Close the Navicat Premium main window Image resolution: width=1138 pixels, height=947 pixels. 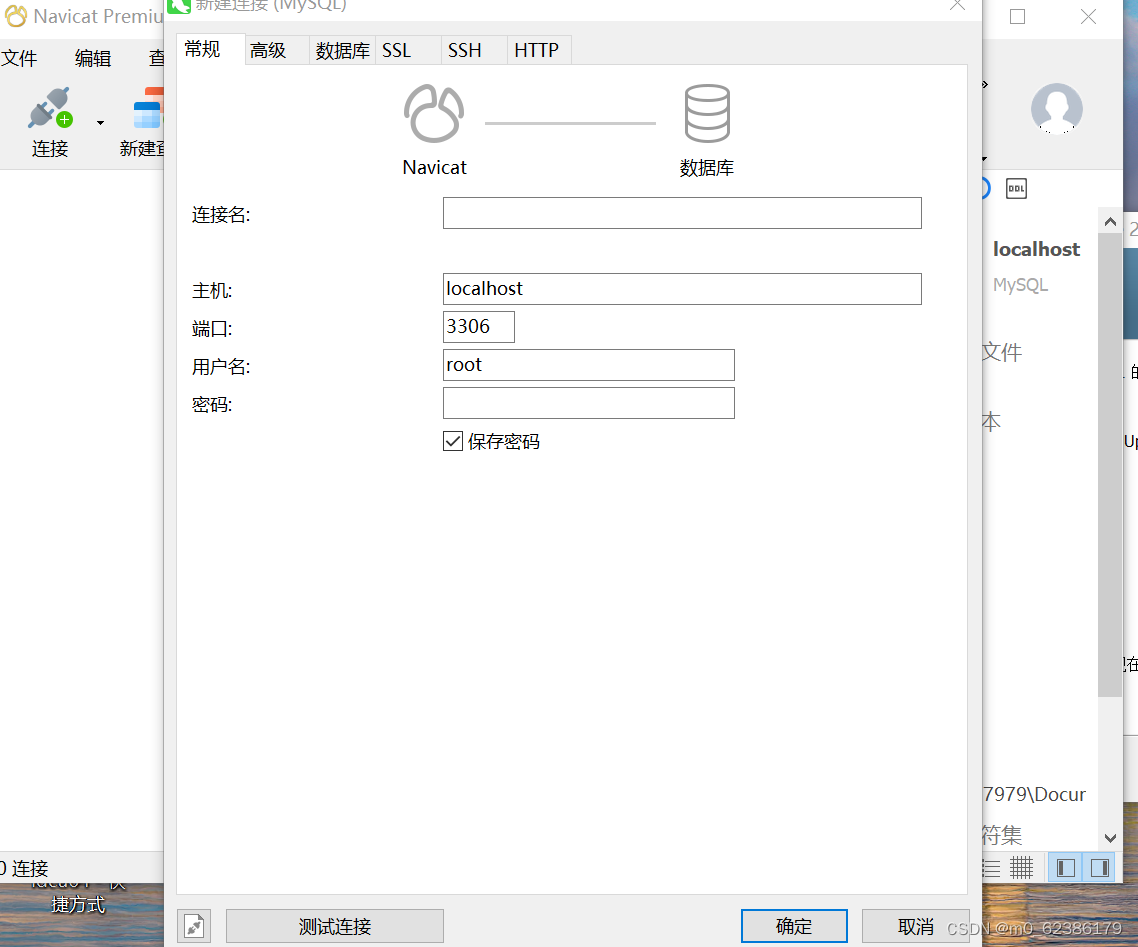[1088, 16]
